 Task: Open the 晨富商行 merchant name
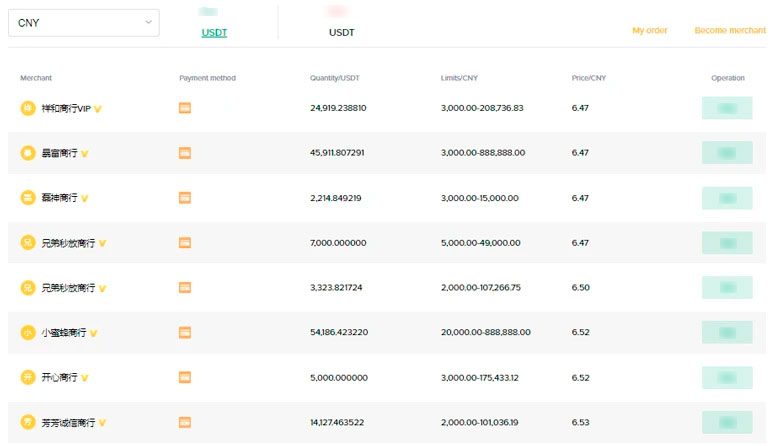58,153
